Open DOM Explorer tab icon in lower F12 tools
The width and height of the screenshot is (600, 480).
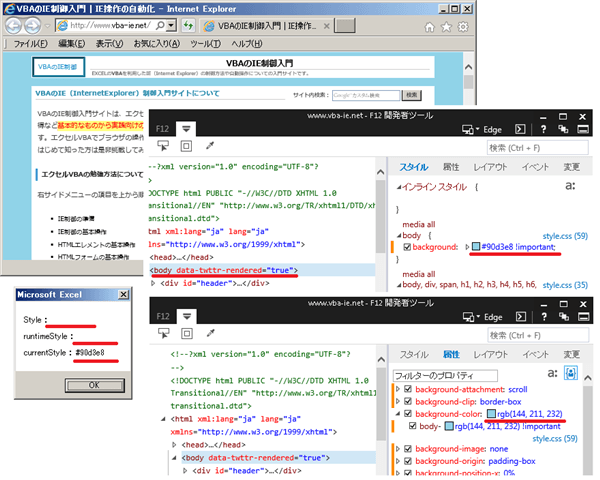click(187, 317)
